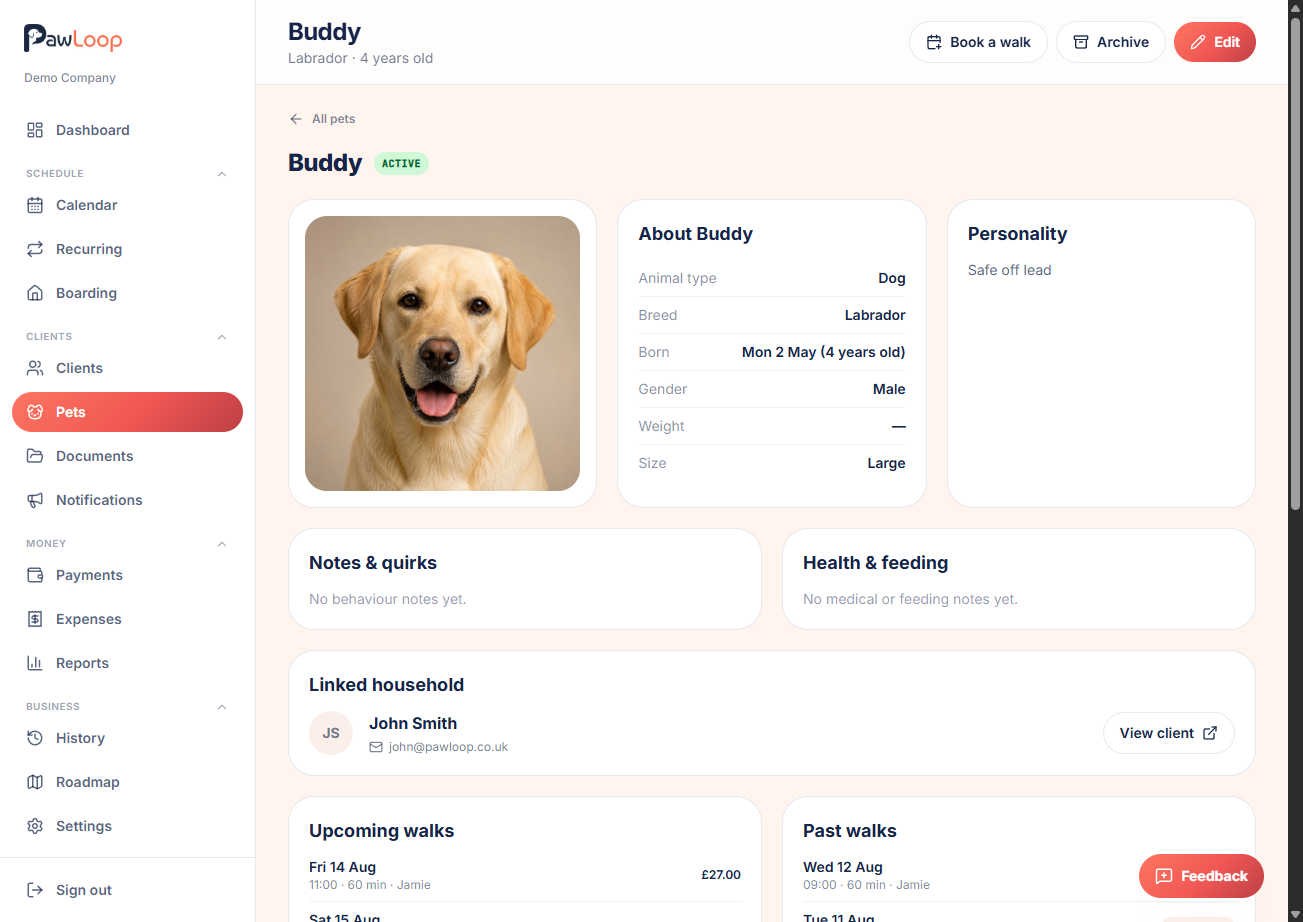
Task: Collapse the Business sidebar section
Action: point(222,707)
